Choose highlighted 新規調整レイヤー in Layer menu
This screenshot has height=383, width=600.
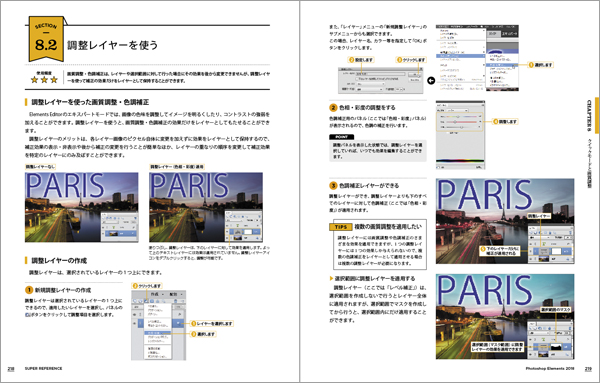pos(461,56)
